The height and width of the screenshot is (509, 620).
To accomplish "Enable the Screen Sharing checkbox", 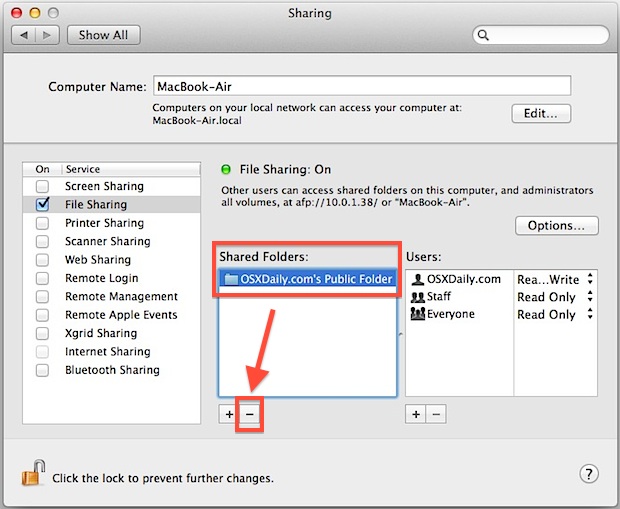I will (x=42, y=186).
